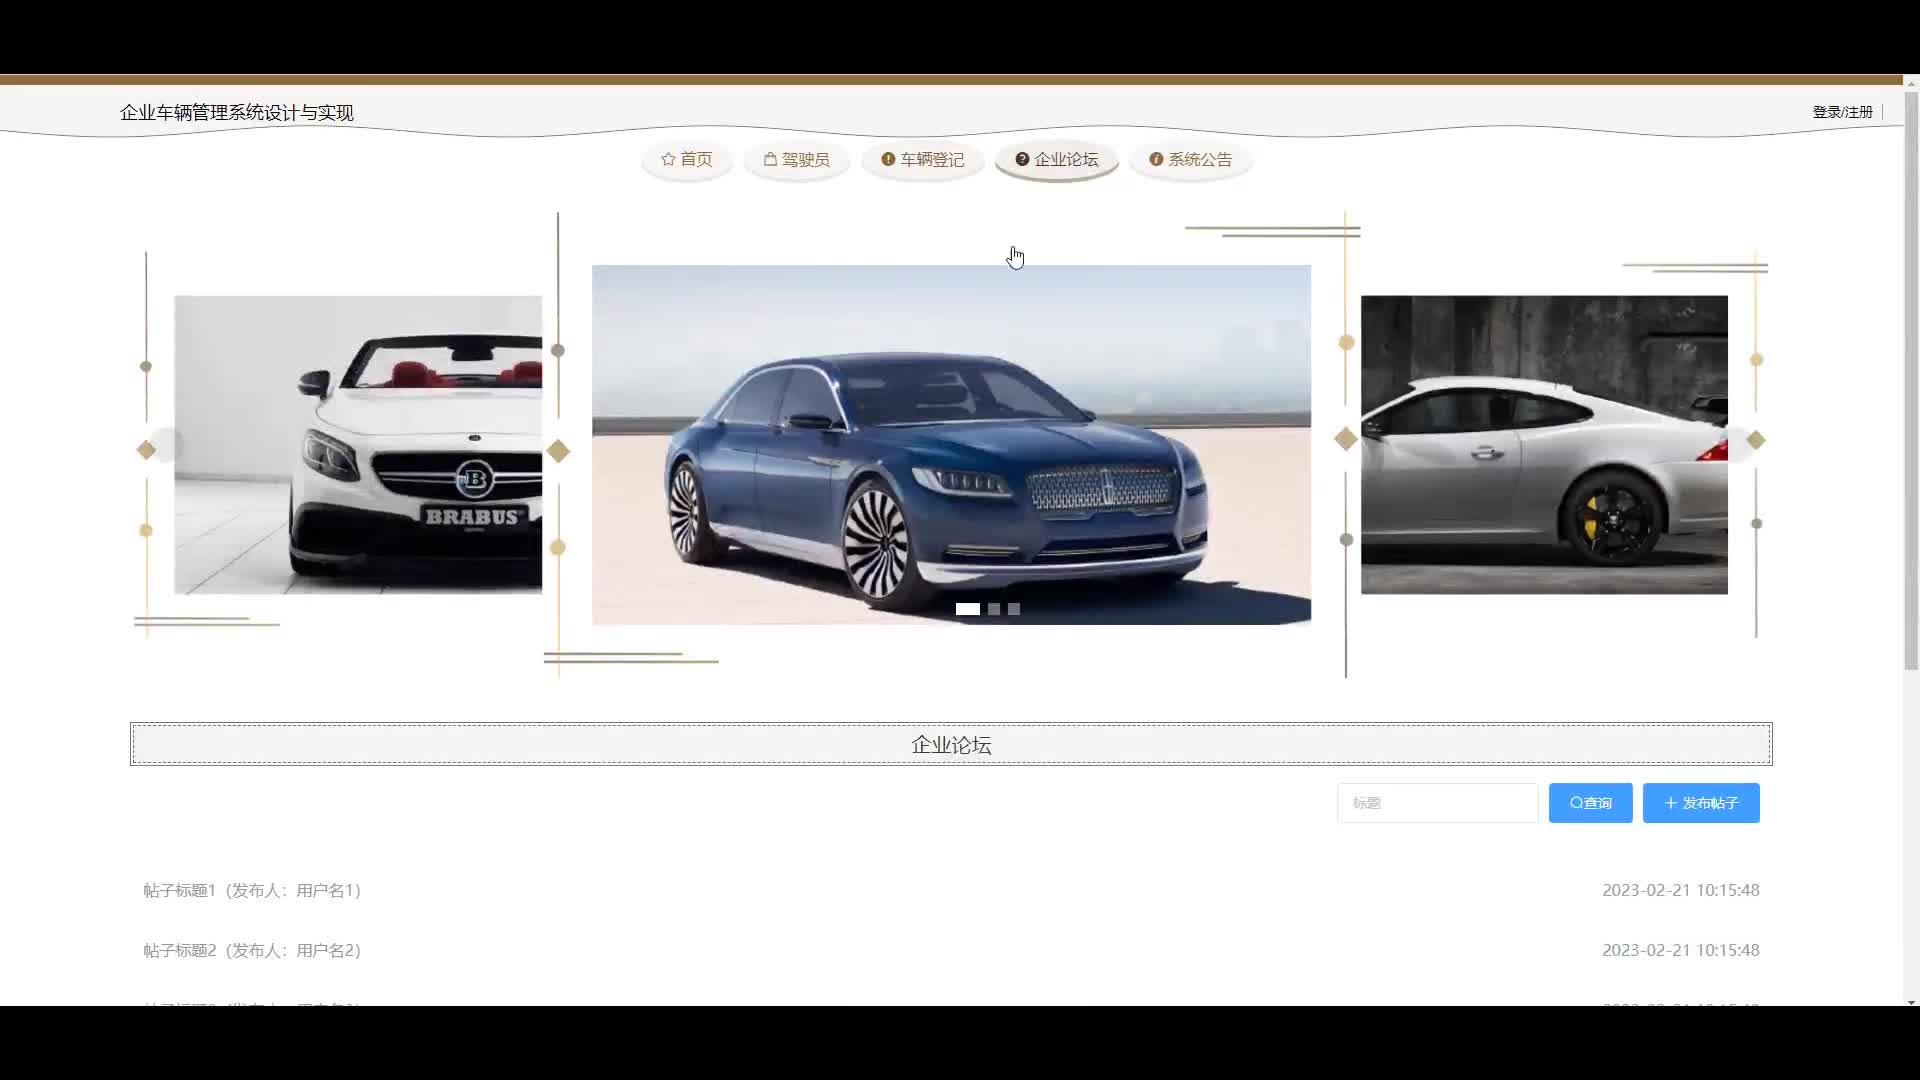The height and width of the screenshot is (1080, 1920).
Task: Open the 系统公告 menu tab
Action: point(1200,160)
